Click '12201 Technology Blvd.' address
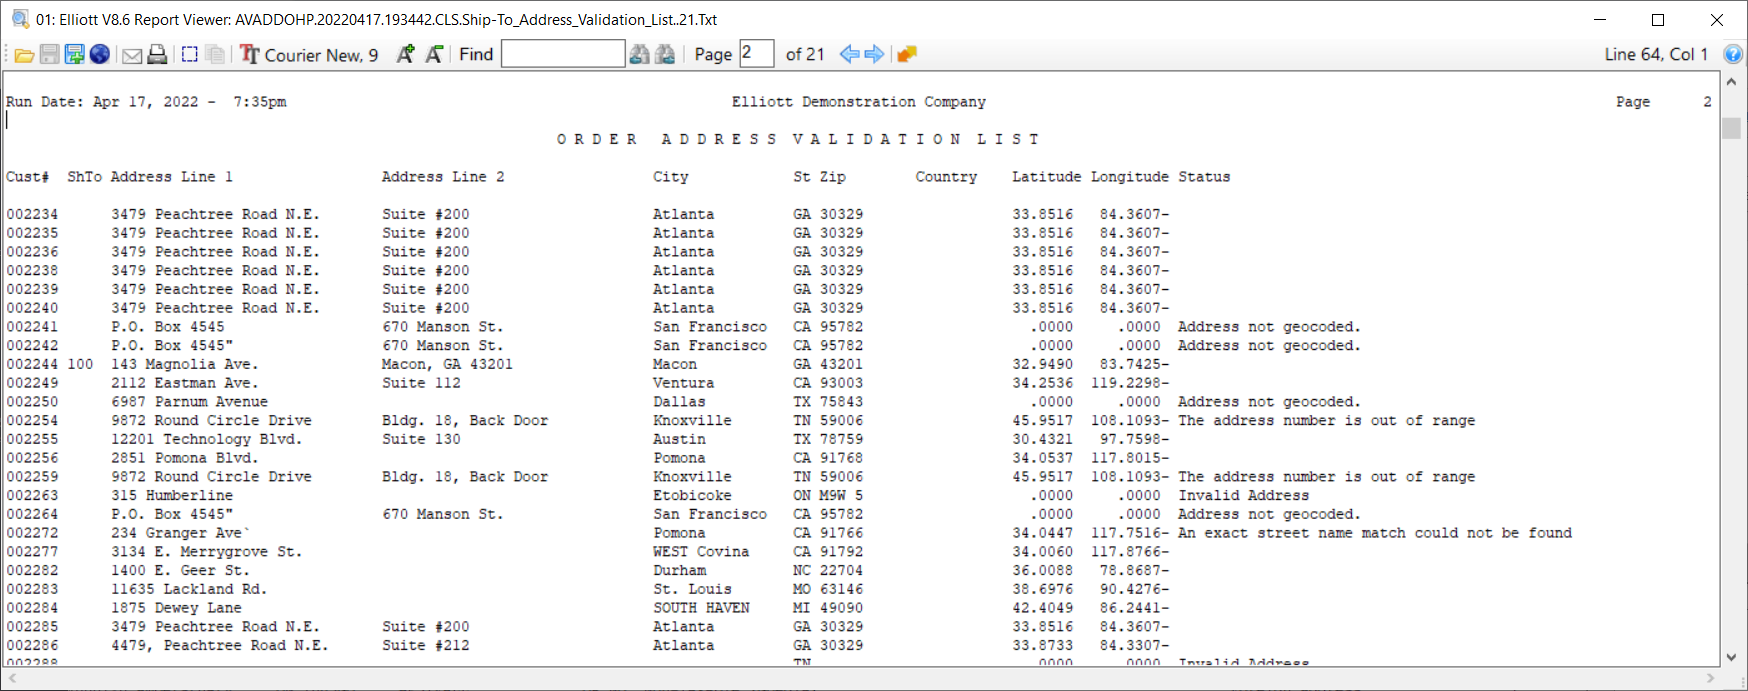Image resolution: width=1748 pixels, height=691 pixels. point(207,439)
